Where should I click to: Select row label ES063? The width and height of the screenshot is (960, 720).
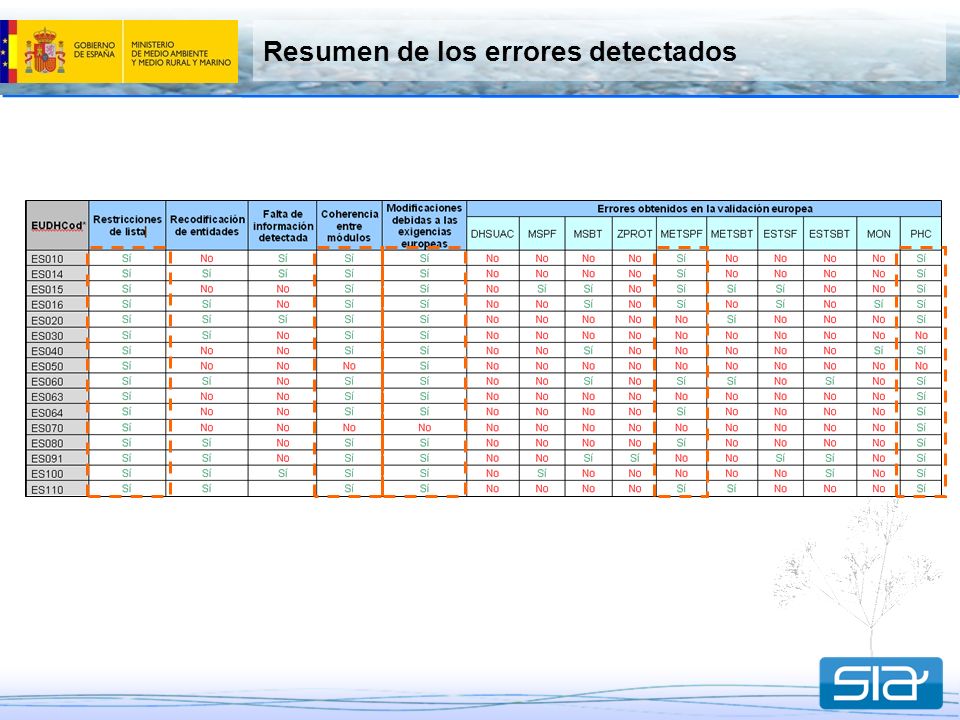pos(47,397)
